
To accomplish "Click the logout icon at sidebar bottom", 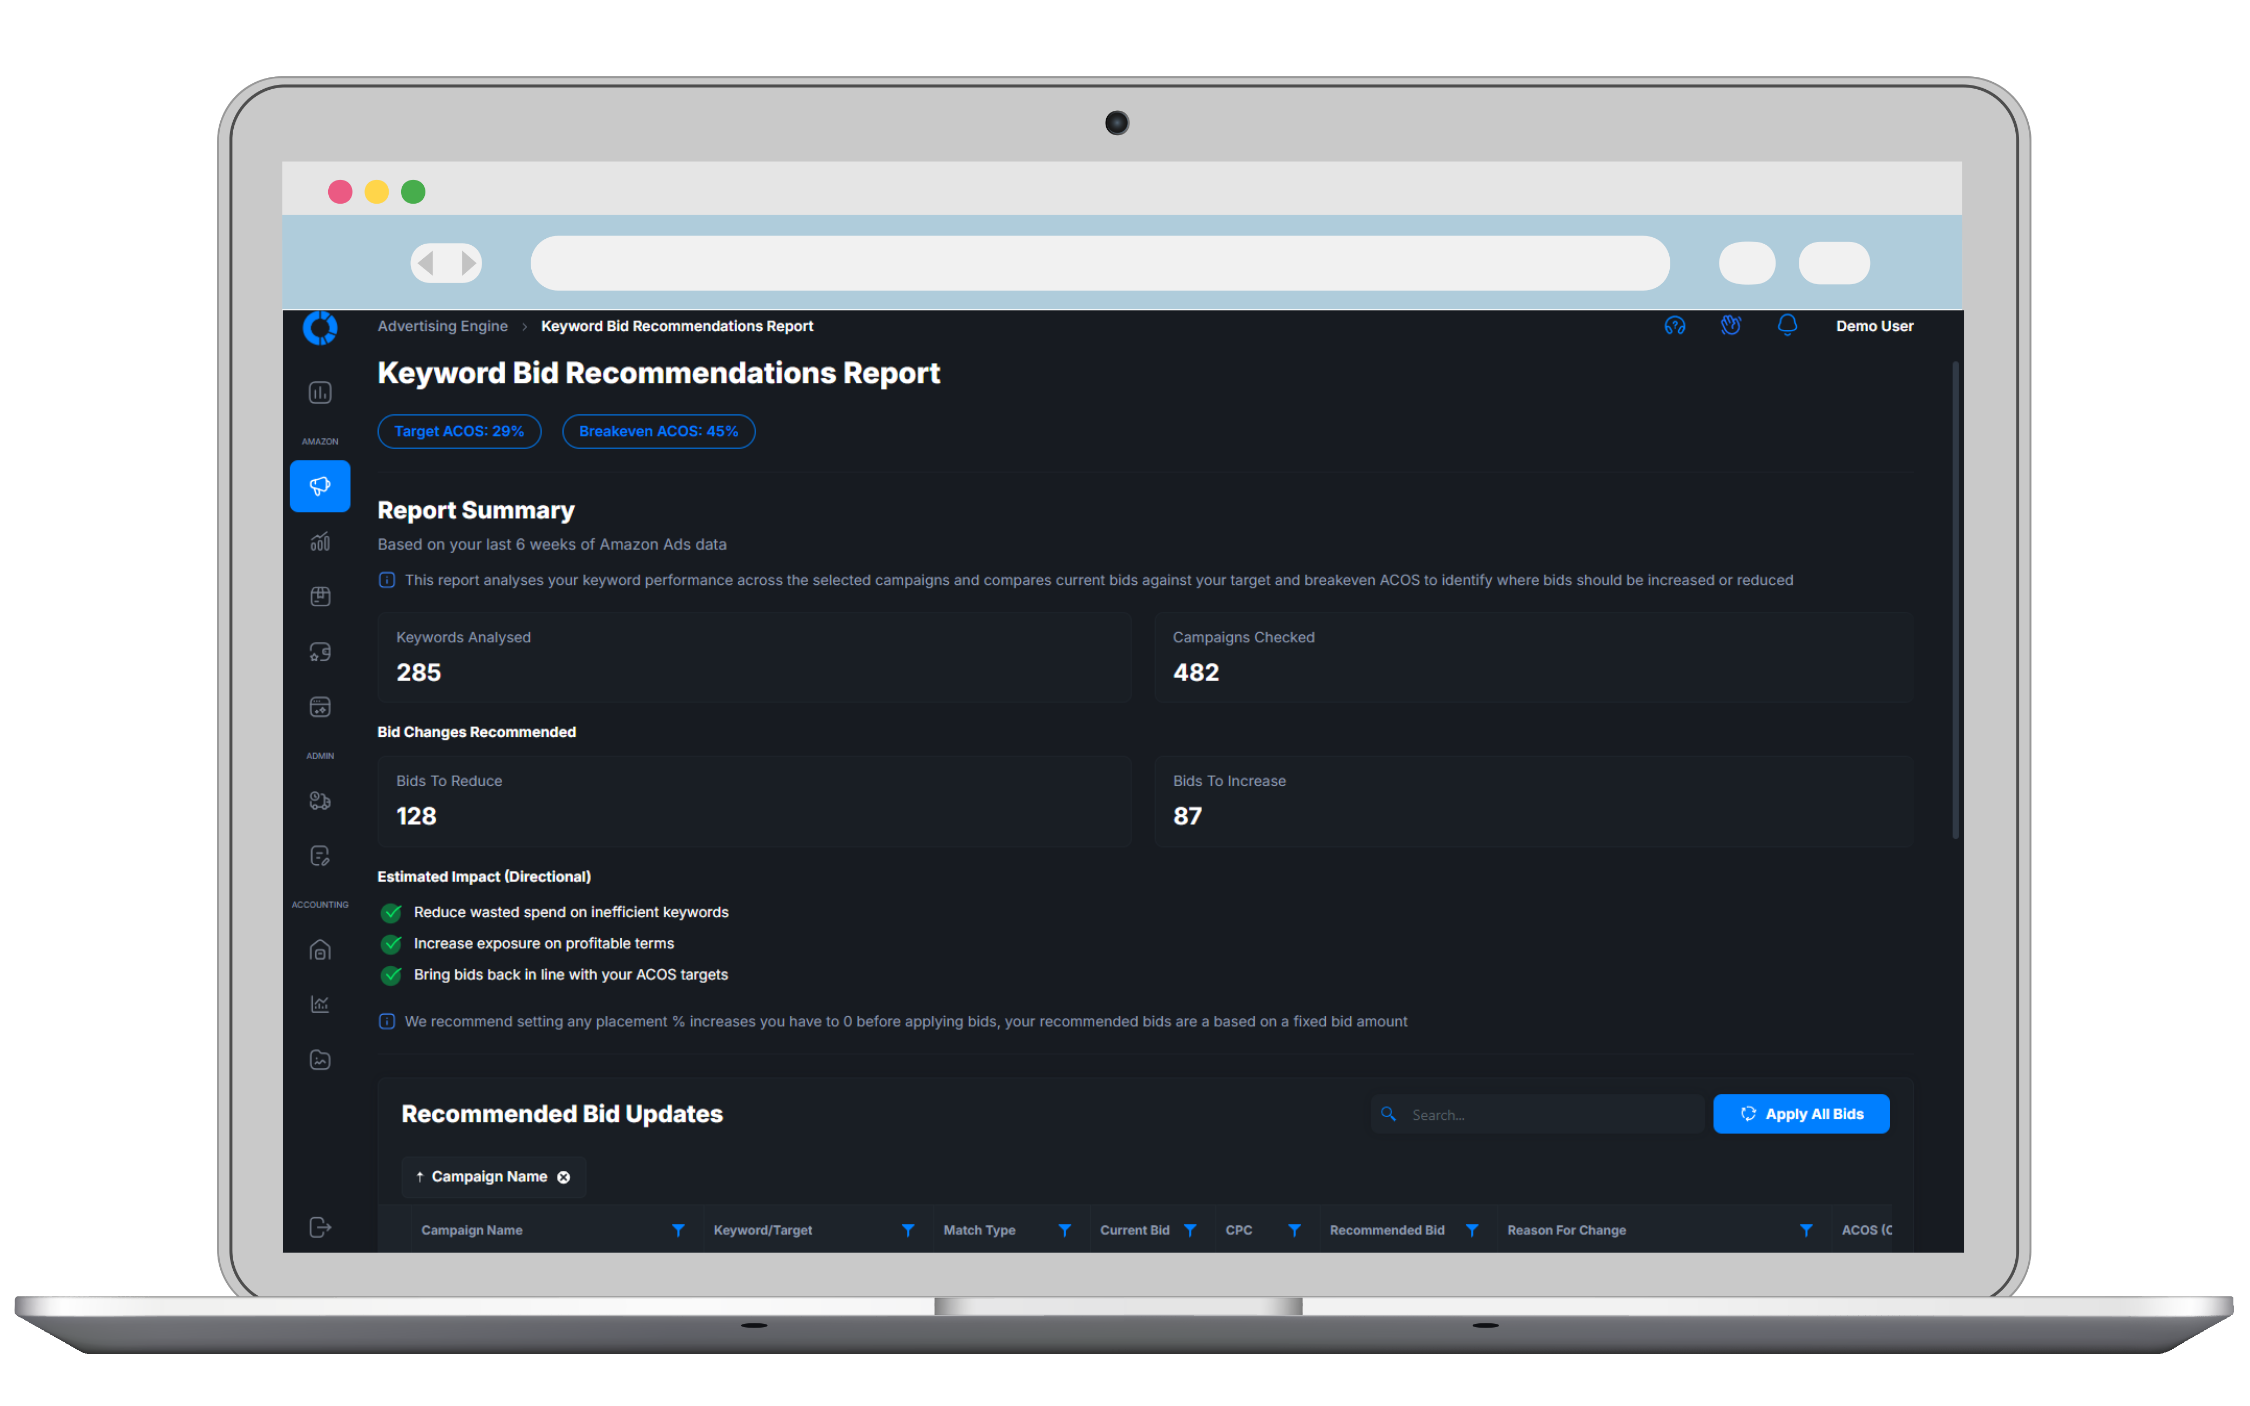I will (x=320, y=1227).
